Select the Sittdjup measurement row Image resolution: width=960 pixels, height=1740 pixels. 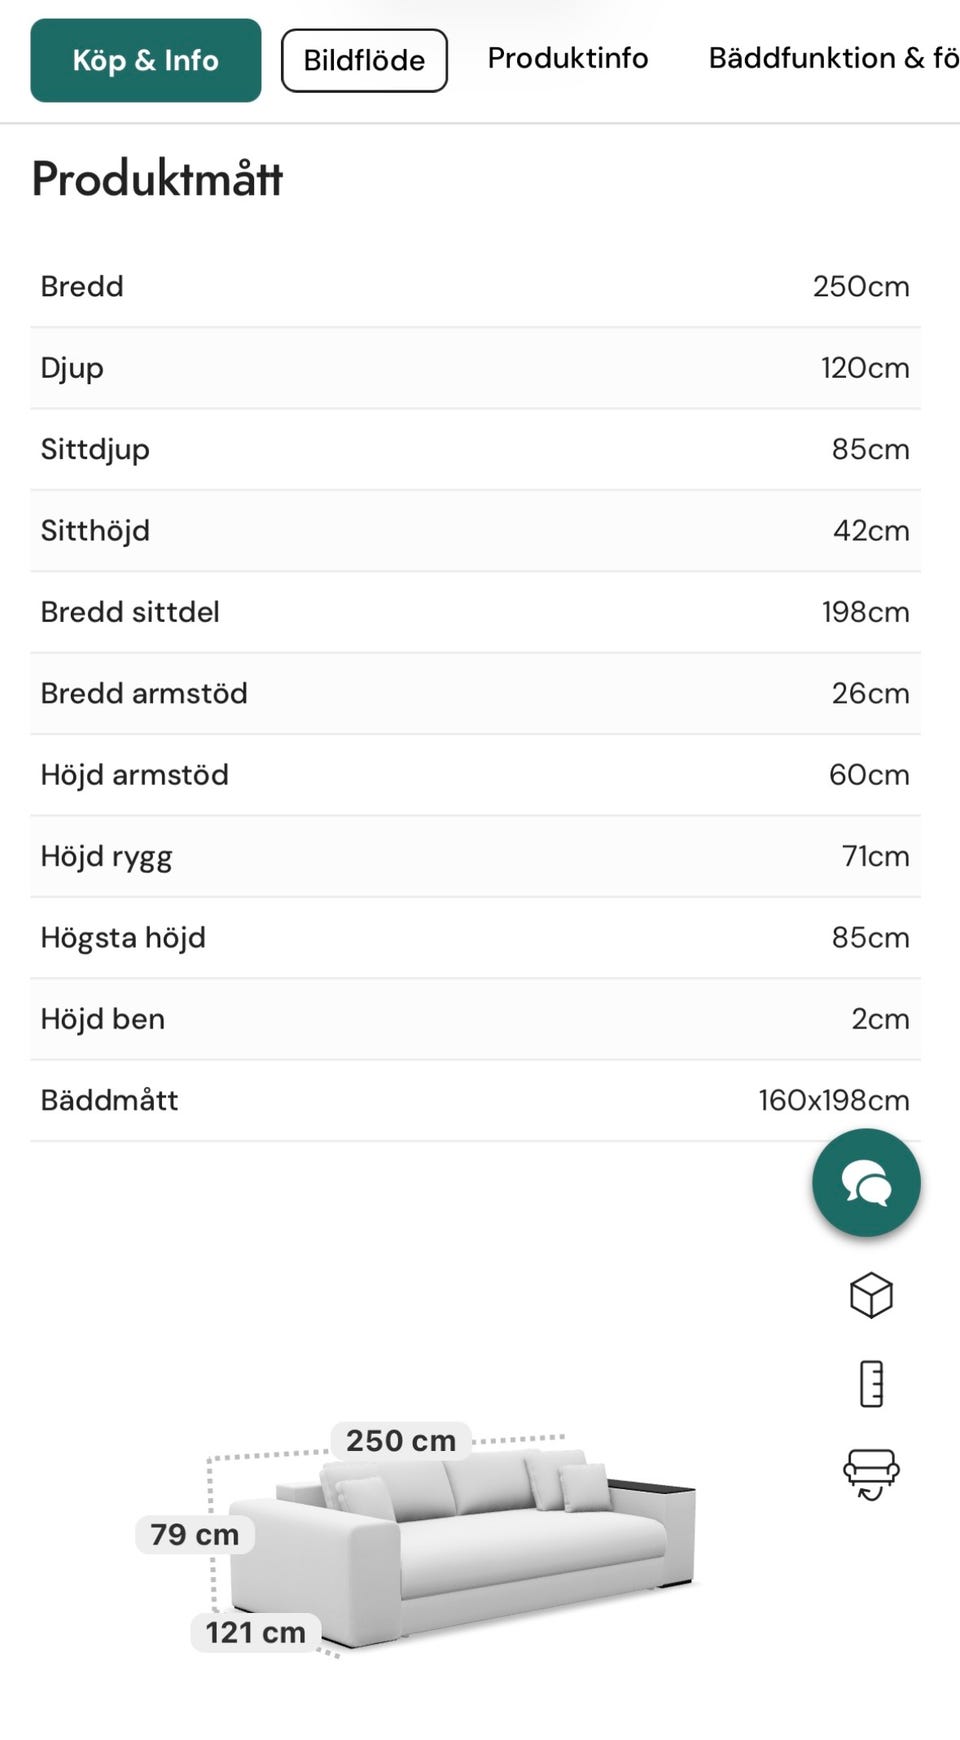475,449
